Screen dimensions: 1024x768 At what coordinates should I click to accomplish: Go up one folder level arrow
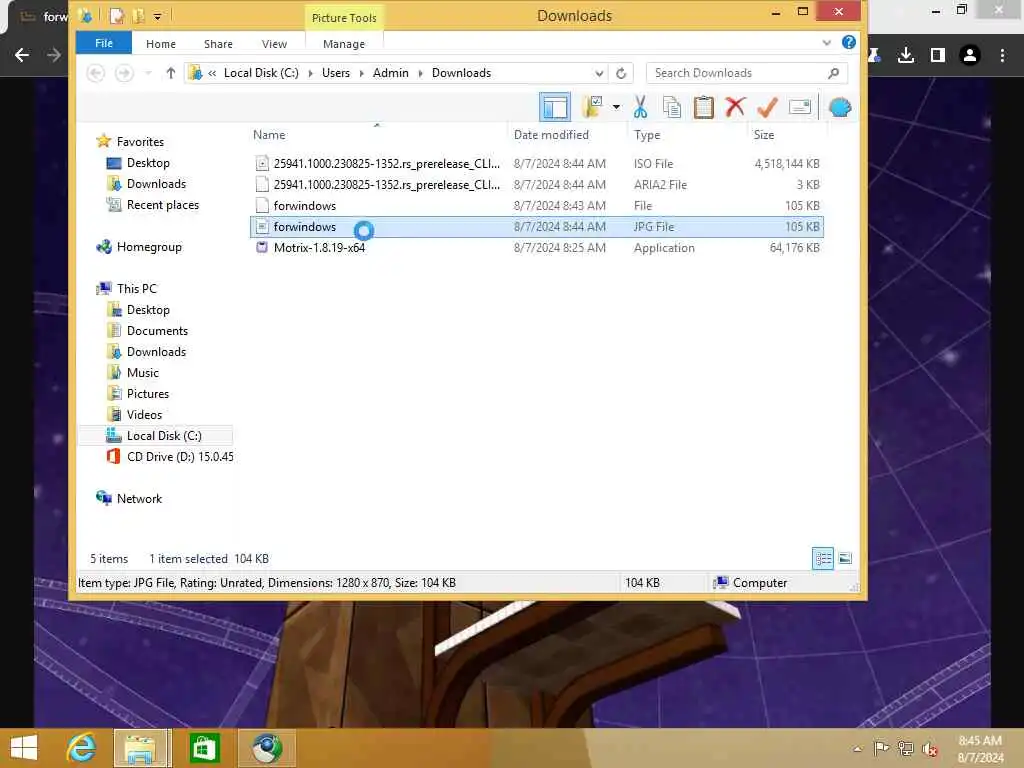tap(170, 73)
